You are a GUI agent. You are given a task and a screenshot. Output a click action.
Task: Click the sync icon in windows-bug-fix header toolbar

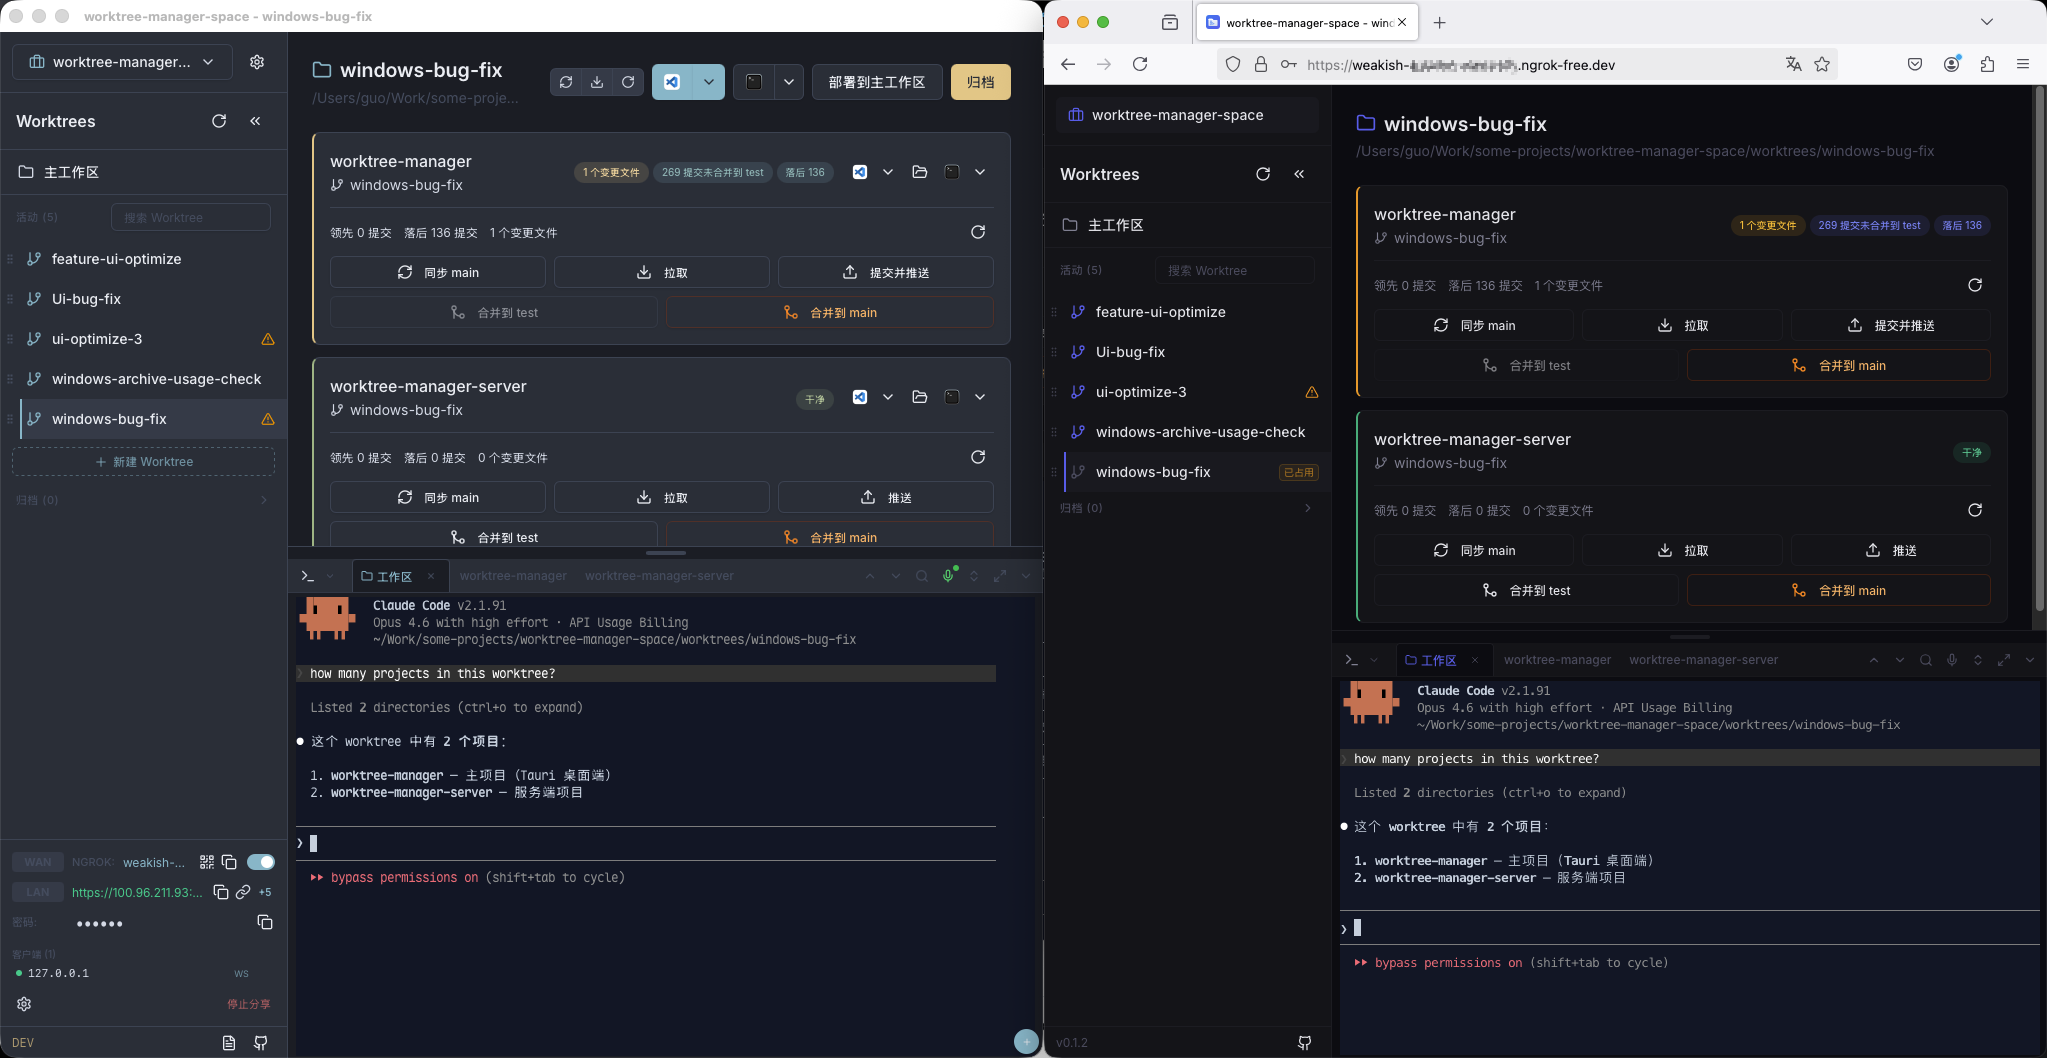(566, 82)
